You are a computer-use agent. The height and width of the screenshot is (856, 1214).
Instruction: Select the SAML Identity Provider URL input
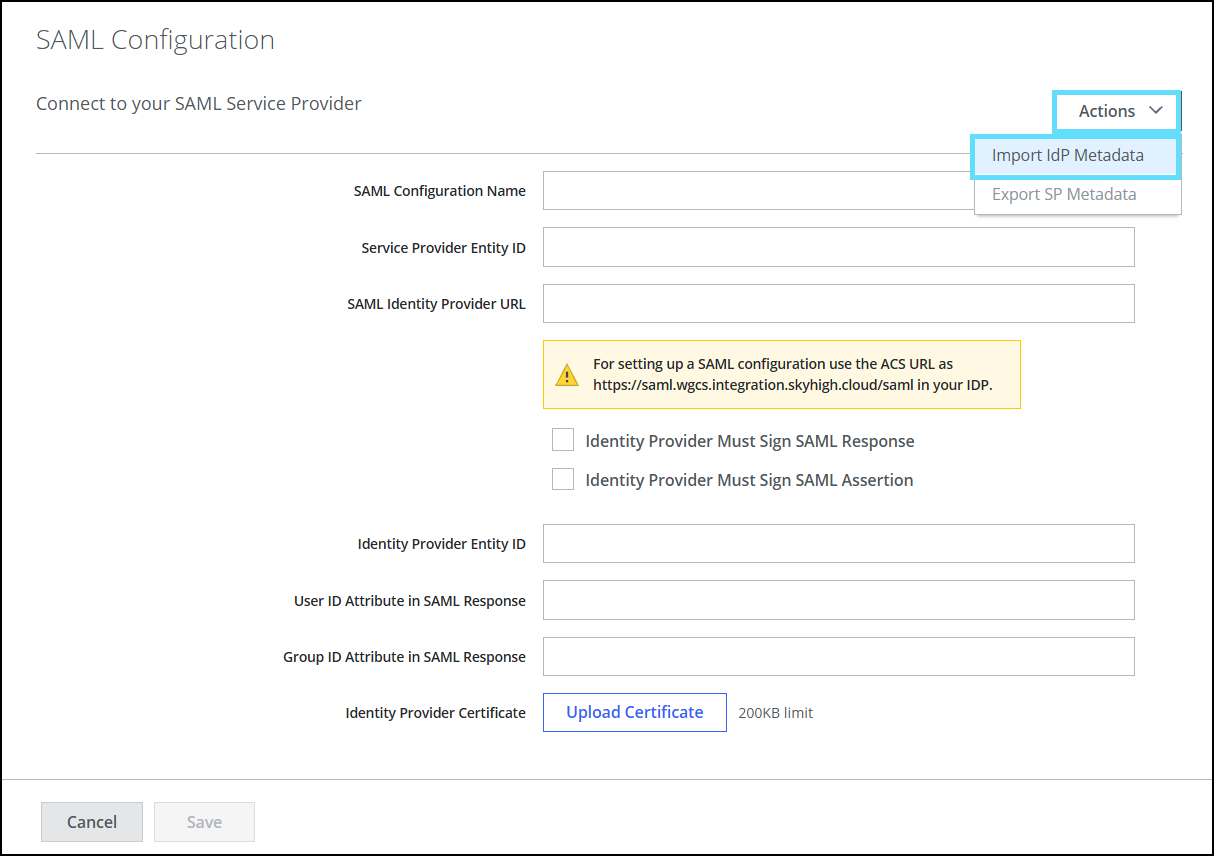coord(838,304)
